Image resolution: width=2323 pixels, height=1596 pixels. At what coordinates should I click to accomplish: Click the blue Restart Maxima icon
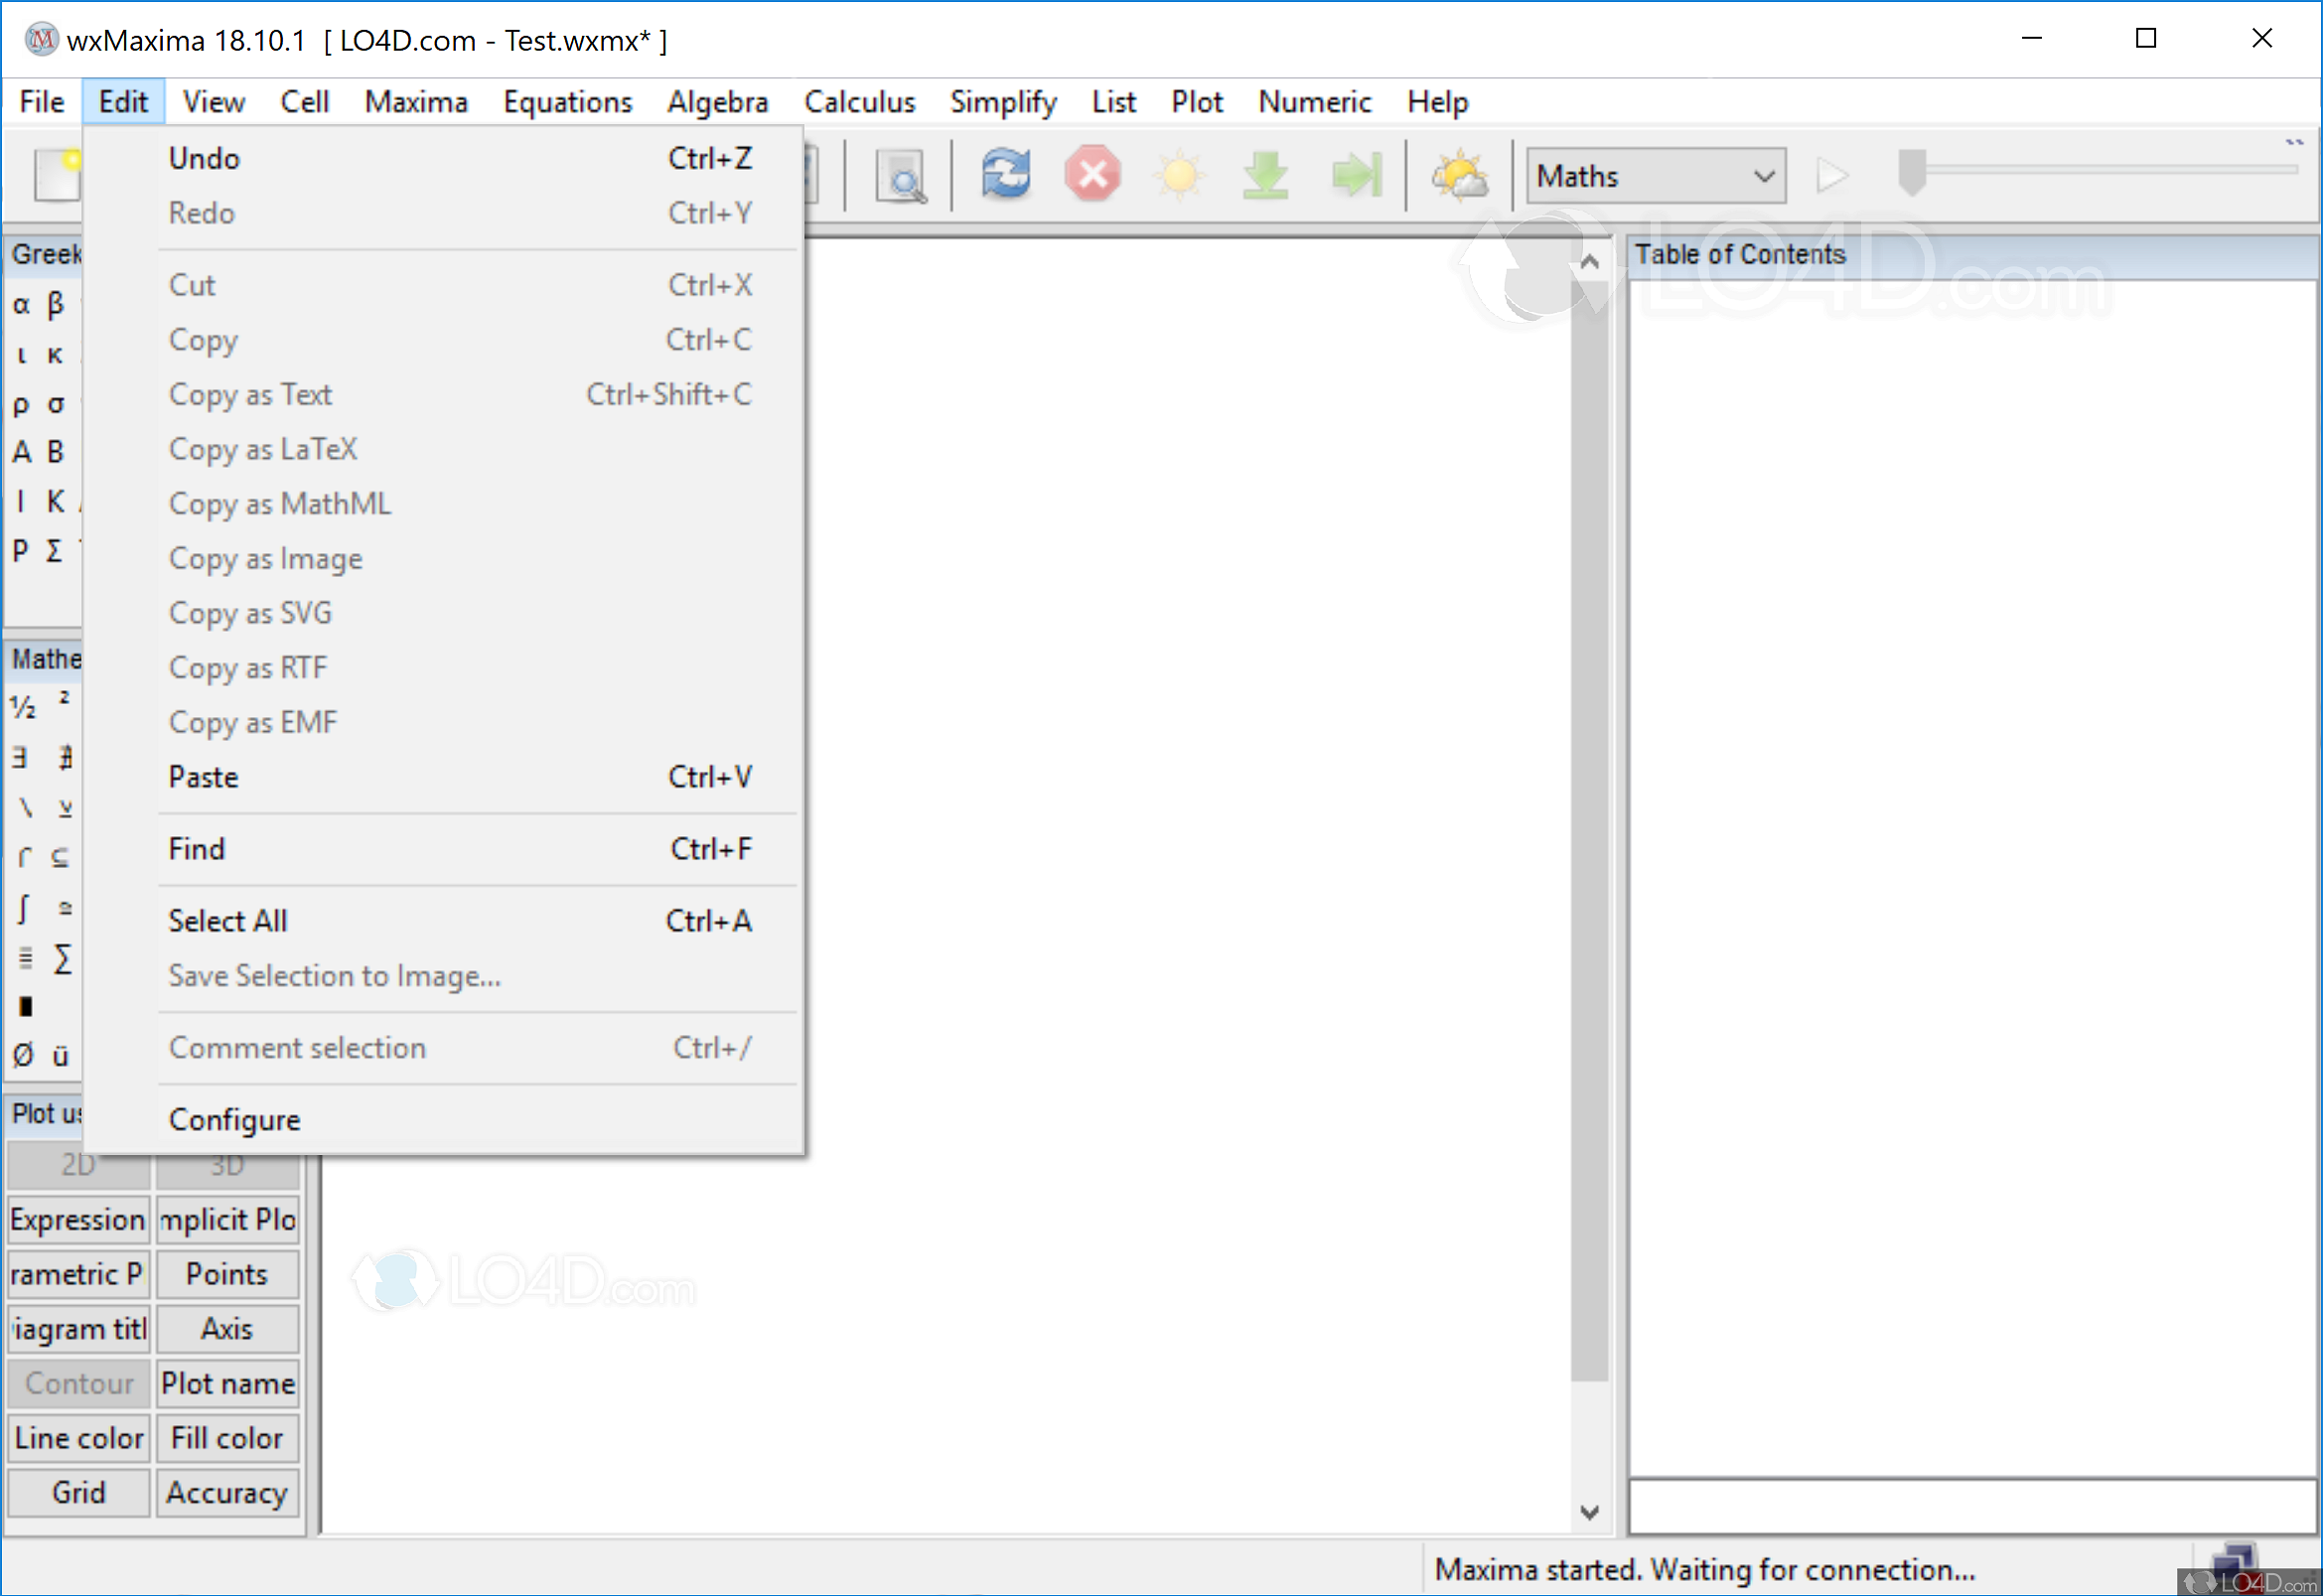(1005, 174)
